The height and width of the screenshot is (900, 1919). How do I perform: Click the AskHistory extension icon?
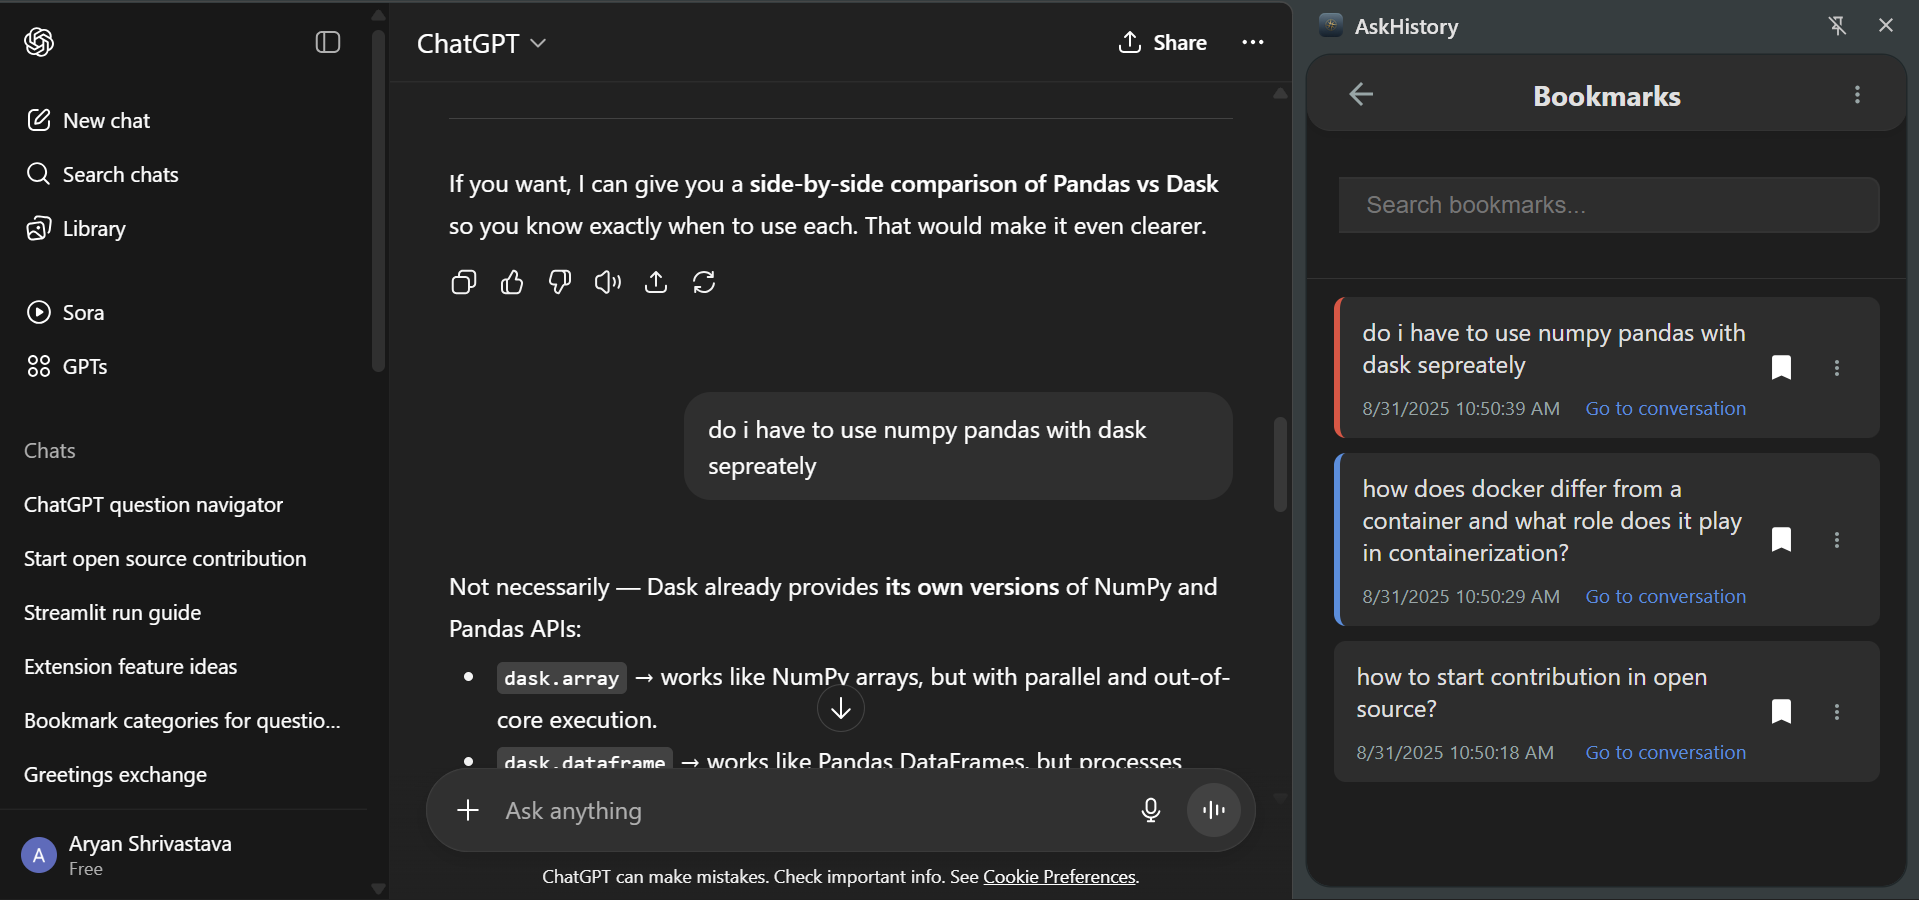[x=1331, y=25]
